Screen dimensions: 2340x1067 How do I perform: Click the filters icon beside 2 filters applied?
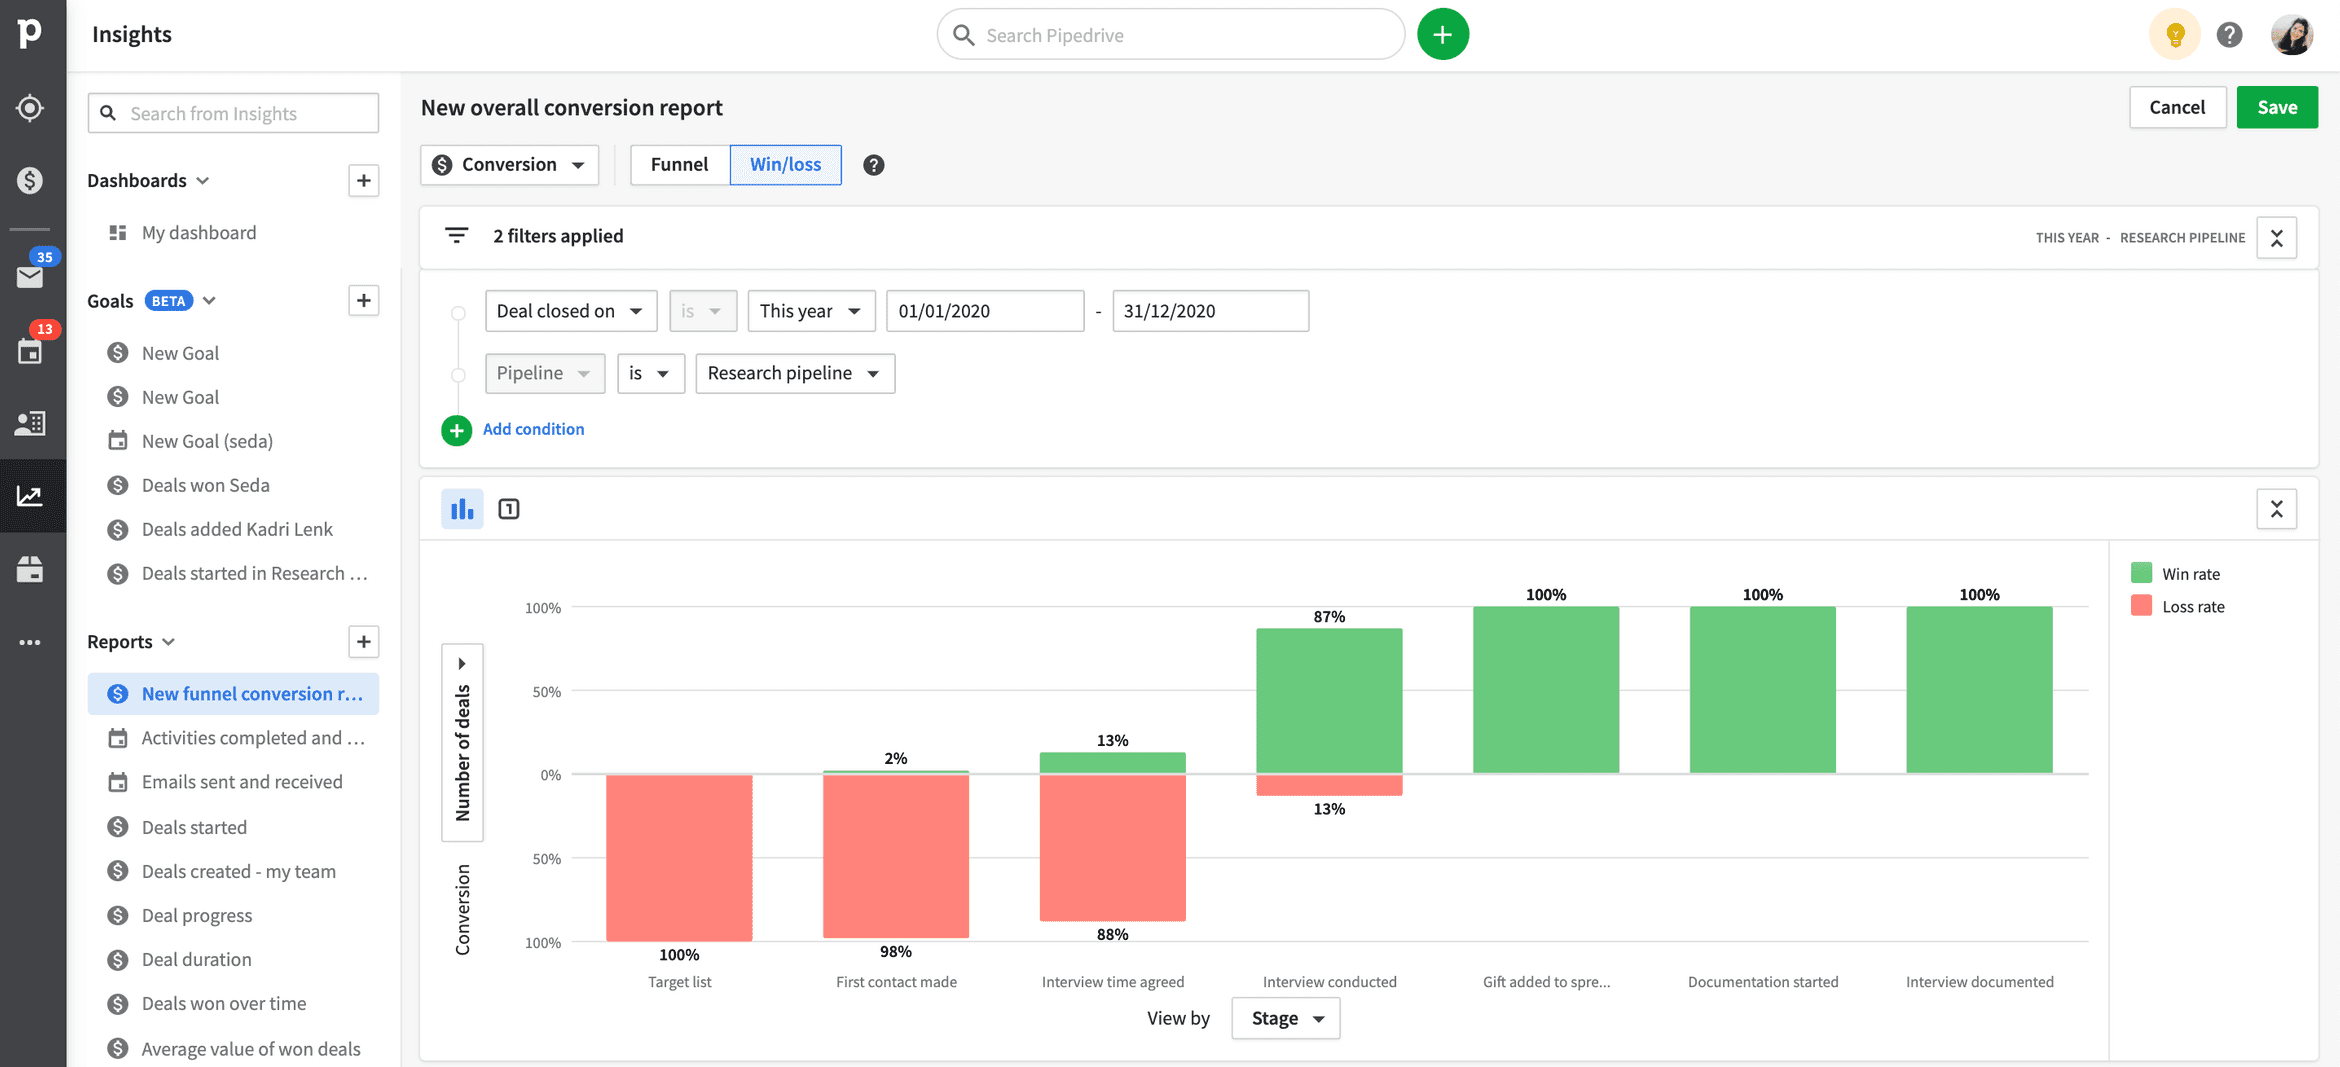tap(456, 236)
